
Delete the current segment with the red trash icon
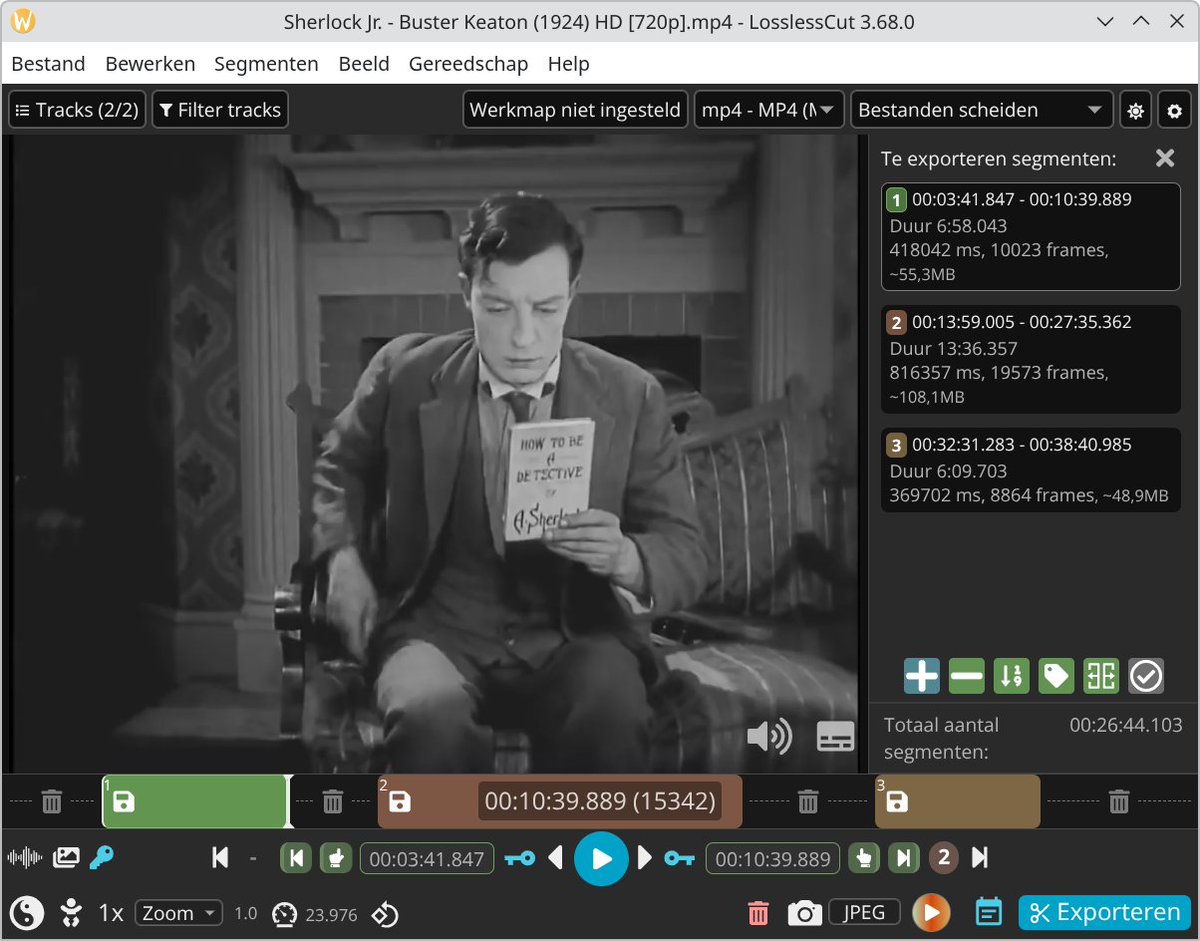click(x=759, y=913)
